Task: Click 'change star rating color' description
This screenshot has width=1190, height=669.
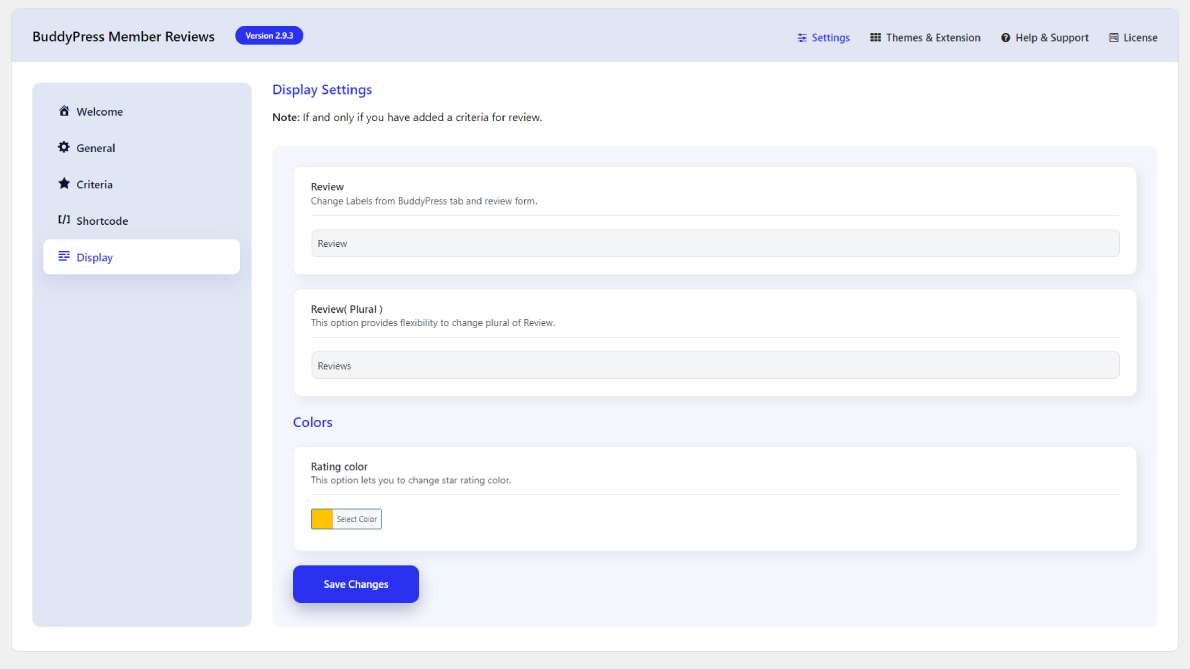Action: coord(411,480)
